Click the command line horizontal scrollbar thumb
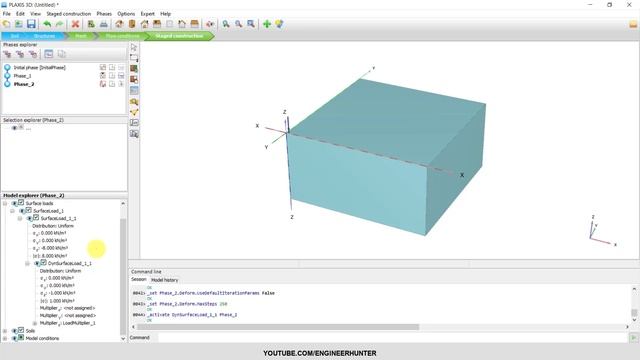Viewport: 640px width, 360px height. (x=278, y=327)
